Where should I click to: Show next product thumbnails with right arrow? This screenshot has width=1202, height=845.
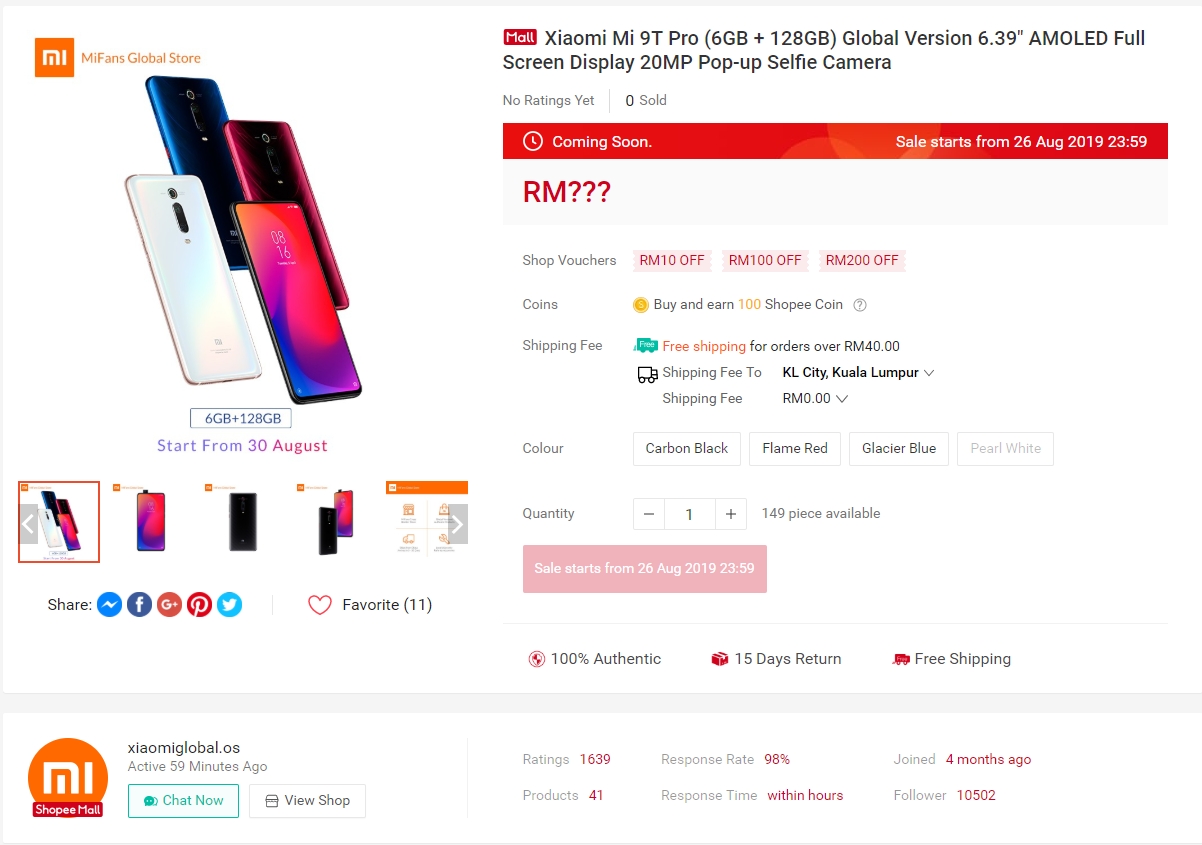click(456, 523)
